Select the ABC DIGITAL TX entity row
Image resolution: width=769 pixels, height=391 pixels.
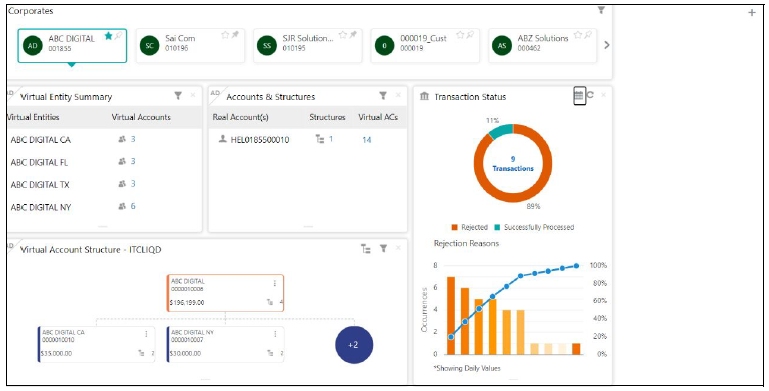click(104, 185)
